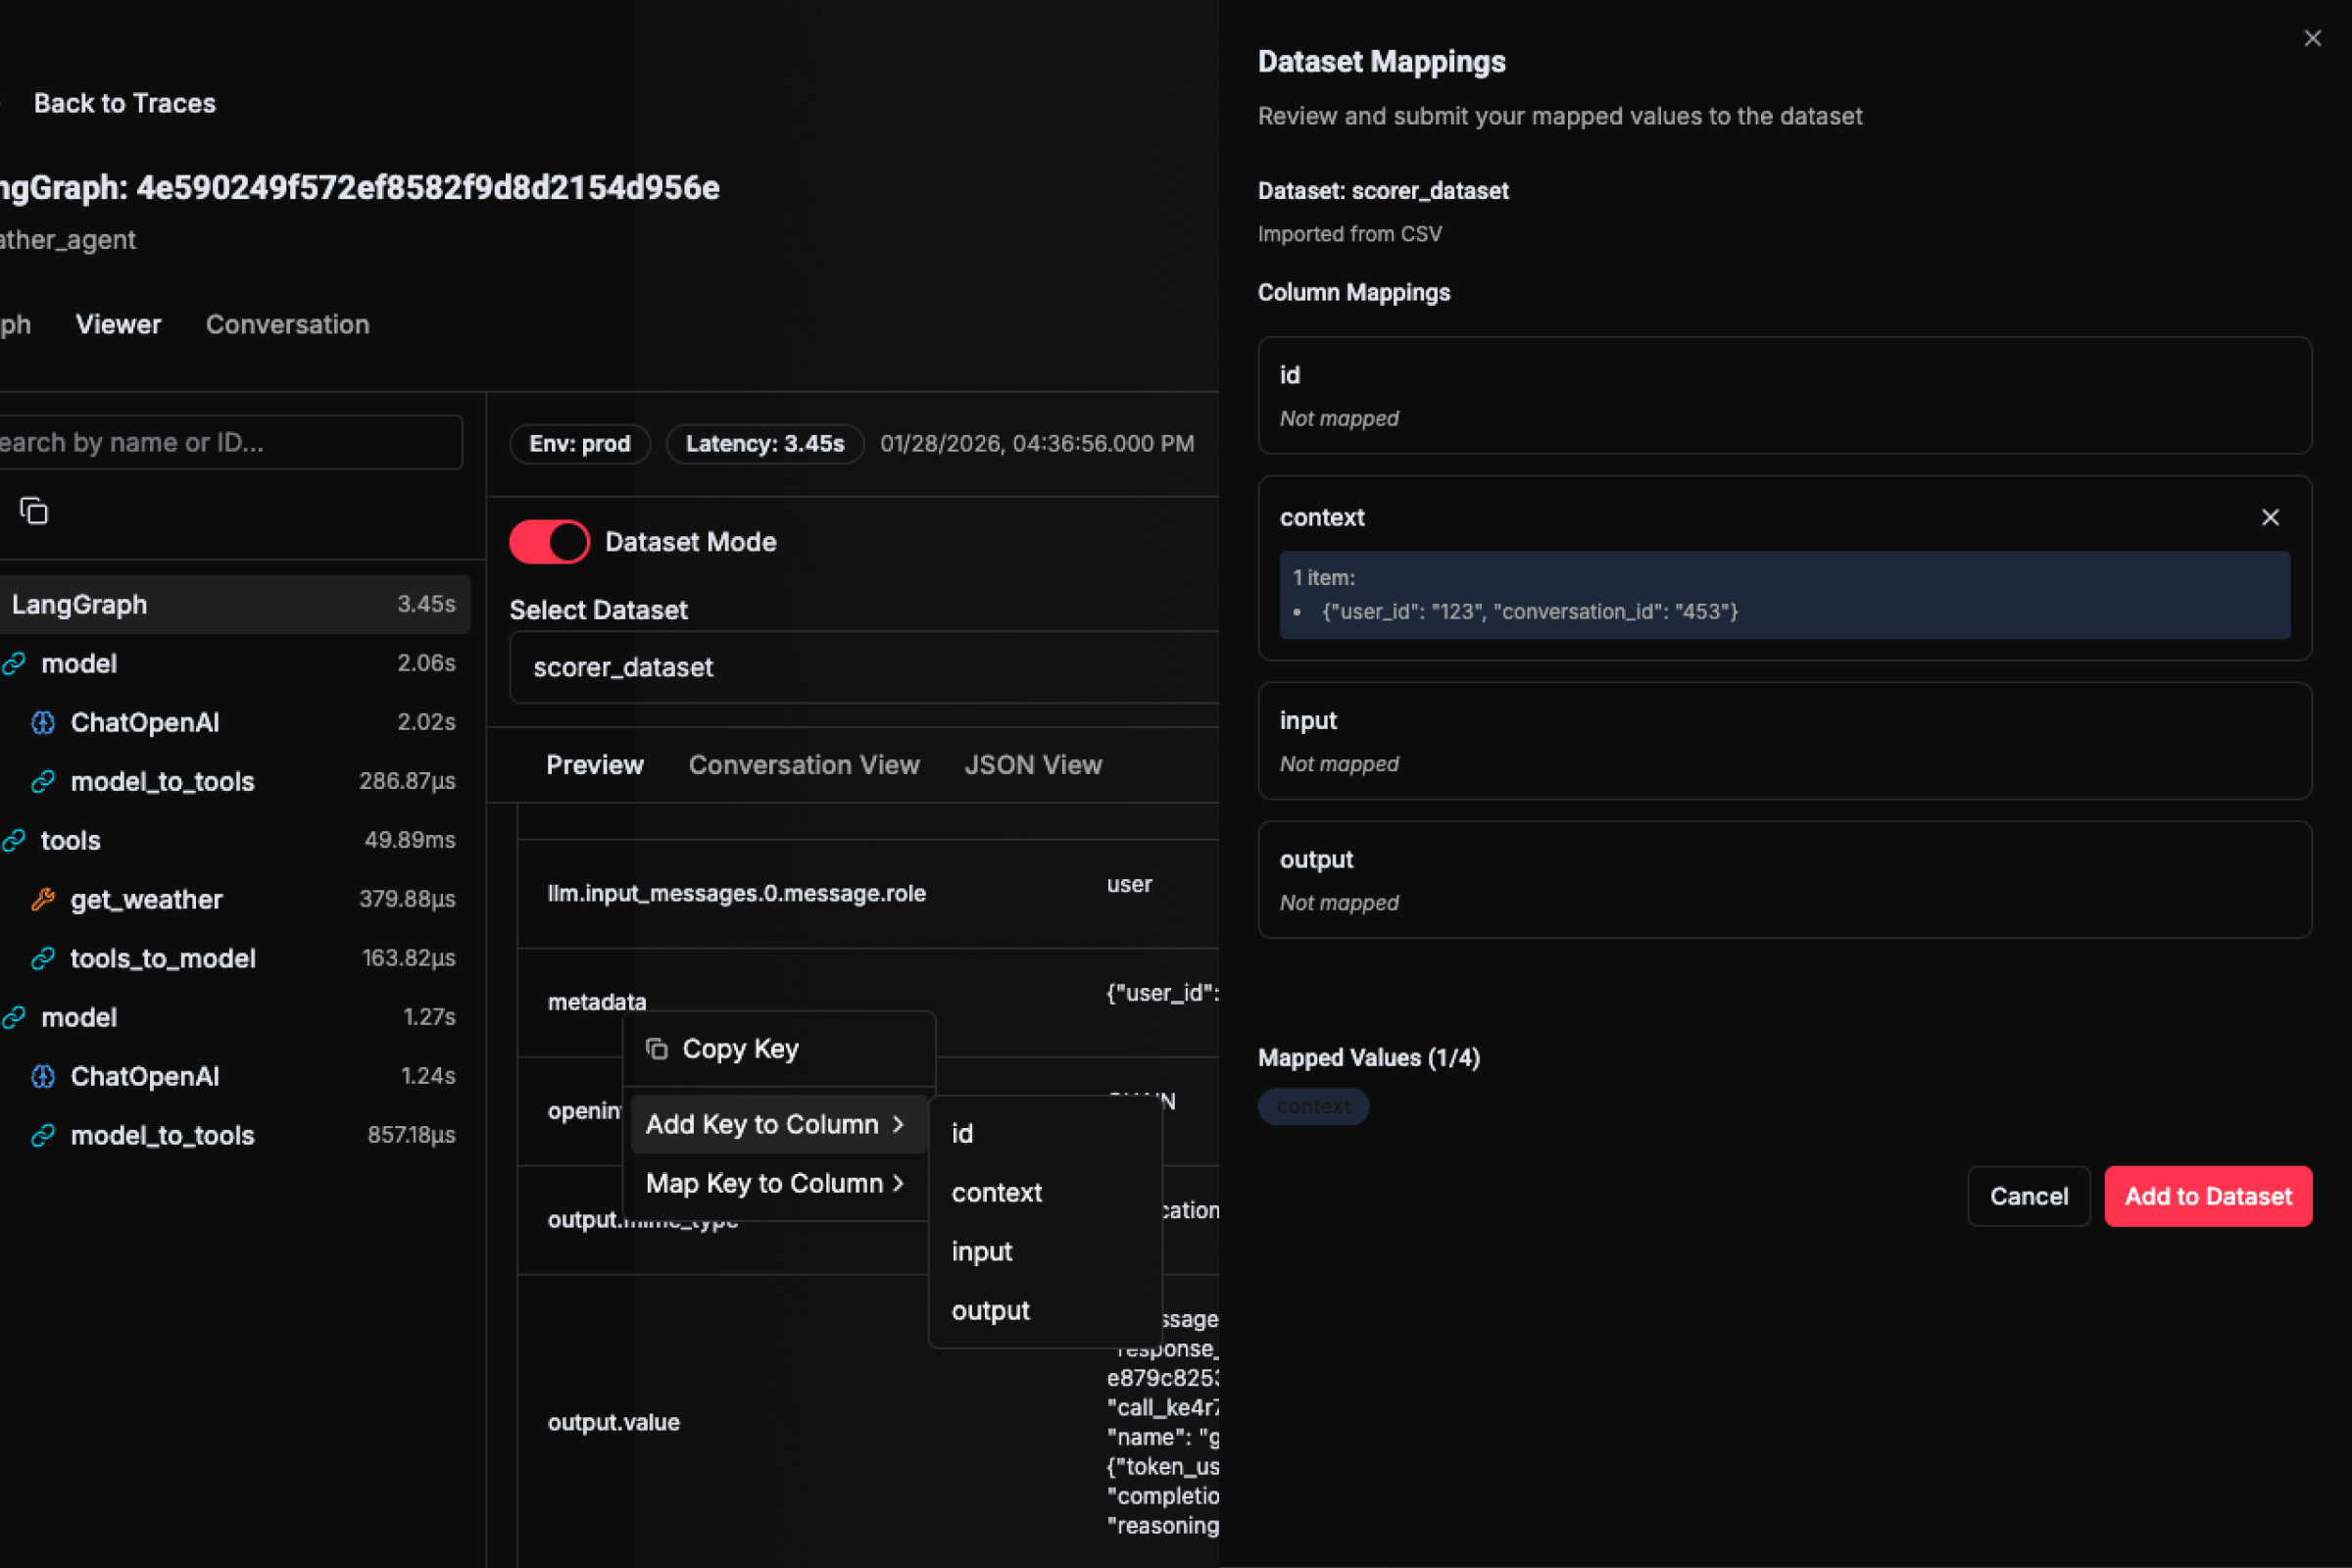Select the context chip under Mapped Values
Image resolution: width=2352 pixels, height=1568 pixels.
[1313, 1106]
